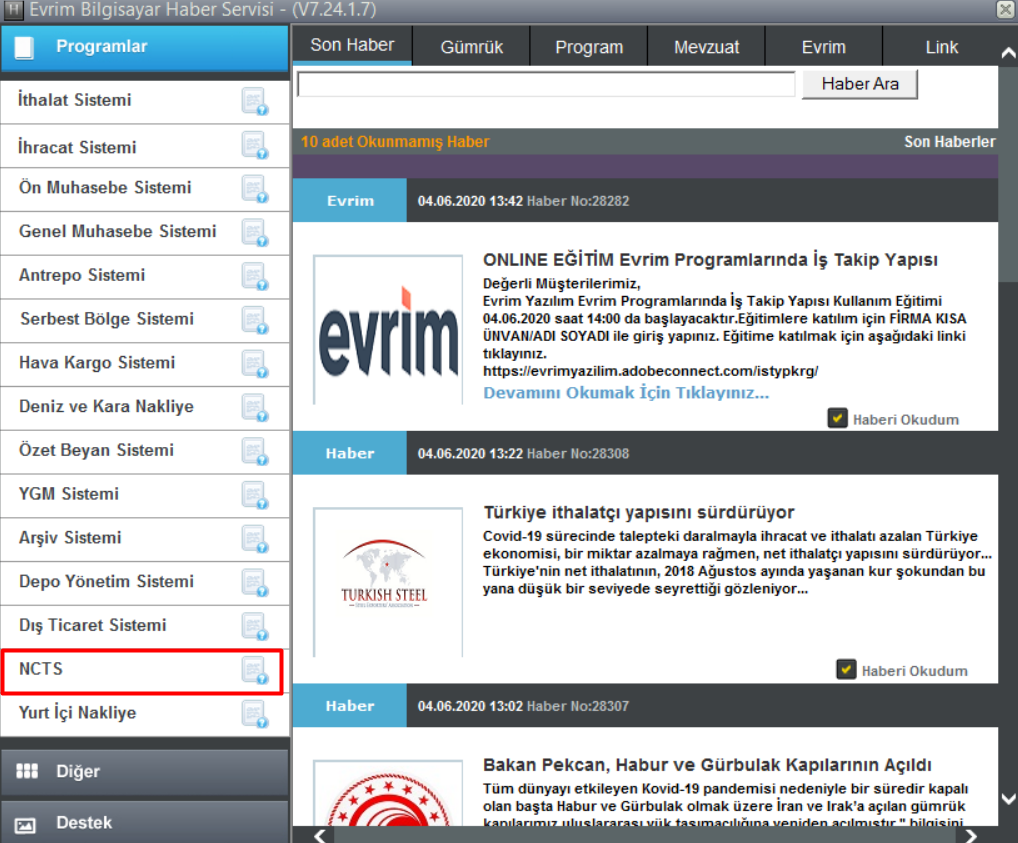This screenshot has height=843, width=1018.
Task: Open Depo Yönetim Sistemi
Action: [144, 583]
